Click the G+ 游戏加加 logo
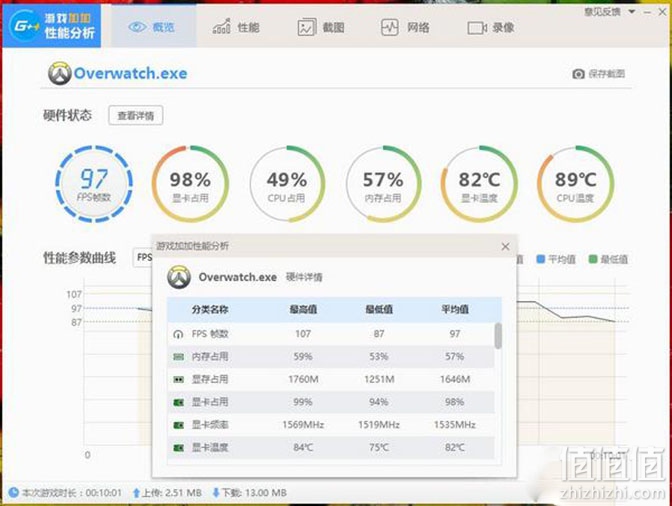The height and width of the screenshot is (506, 672). tap(51, 26)
